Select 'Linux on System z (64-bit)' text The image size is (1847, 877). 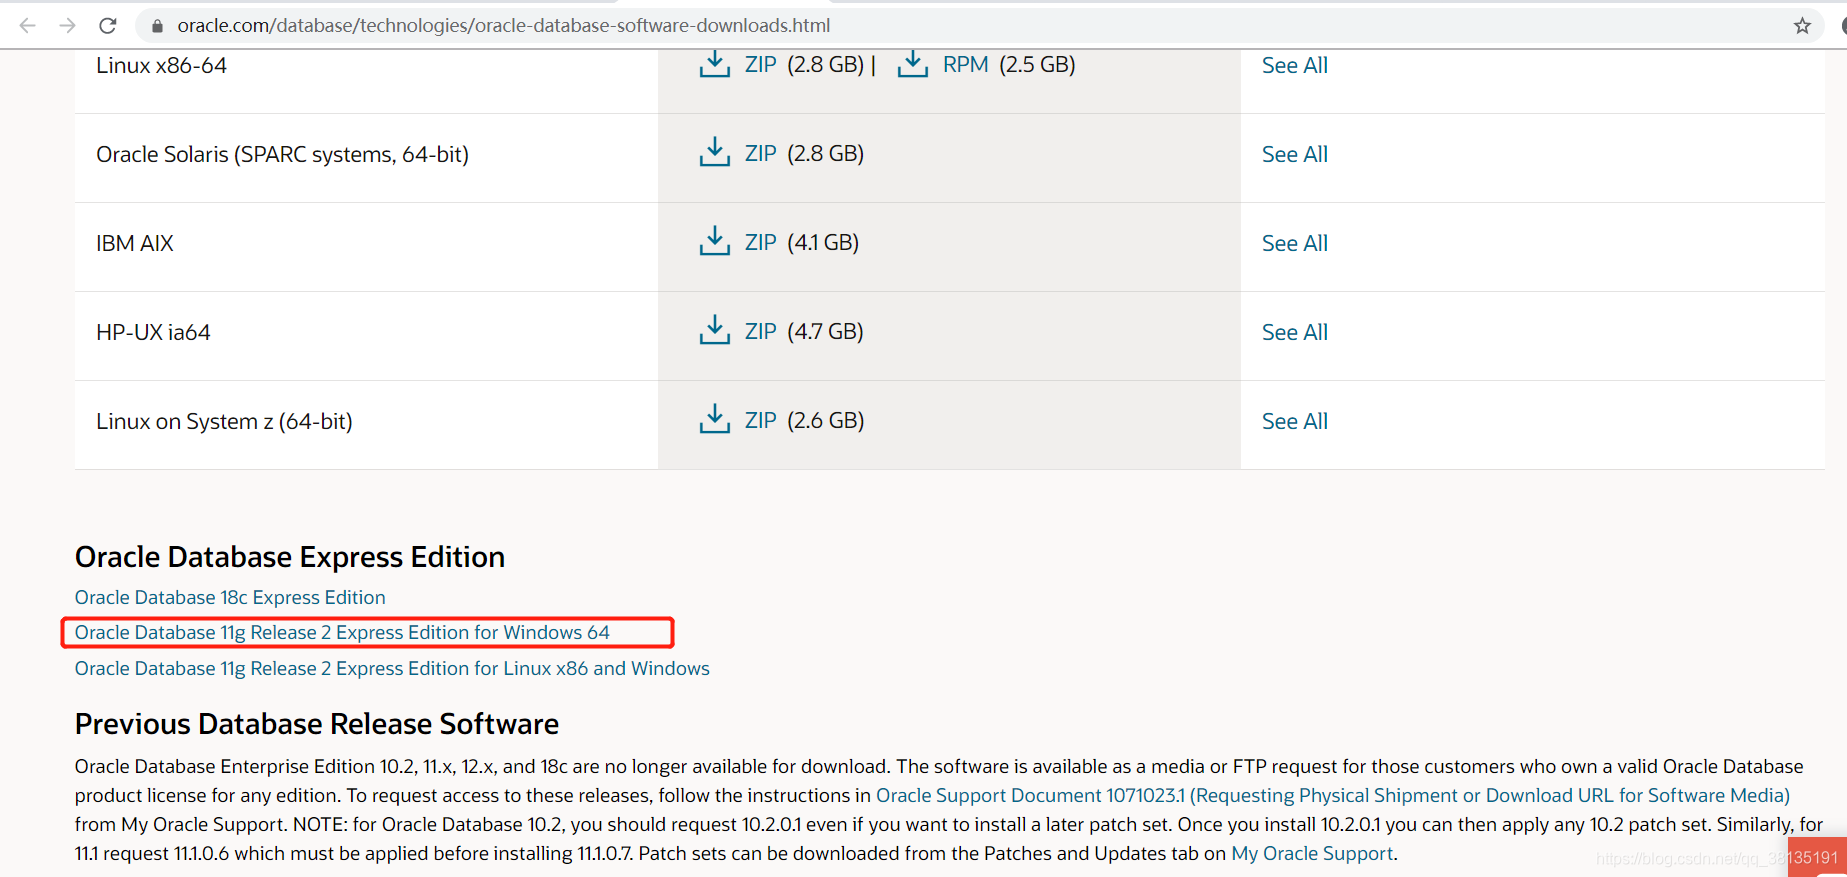coord(224,422)
